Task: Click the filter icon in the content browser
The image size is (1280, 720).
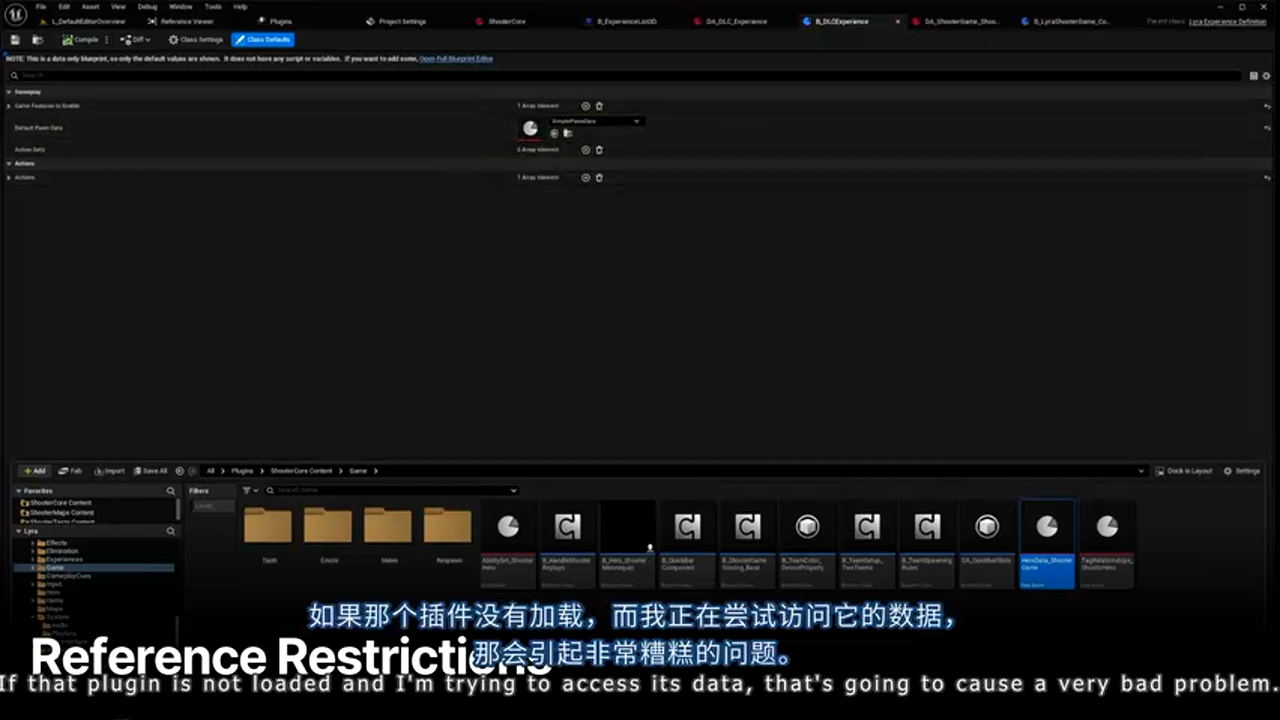Action: click(x=247, y=491)
